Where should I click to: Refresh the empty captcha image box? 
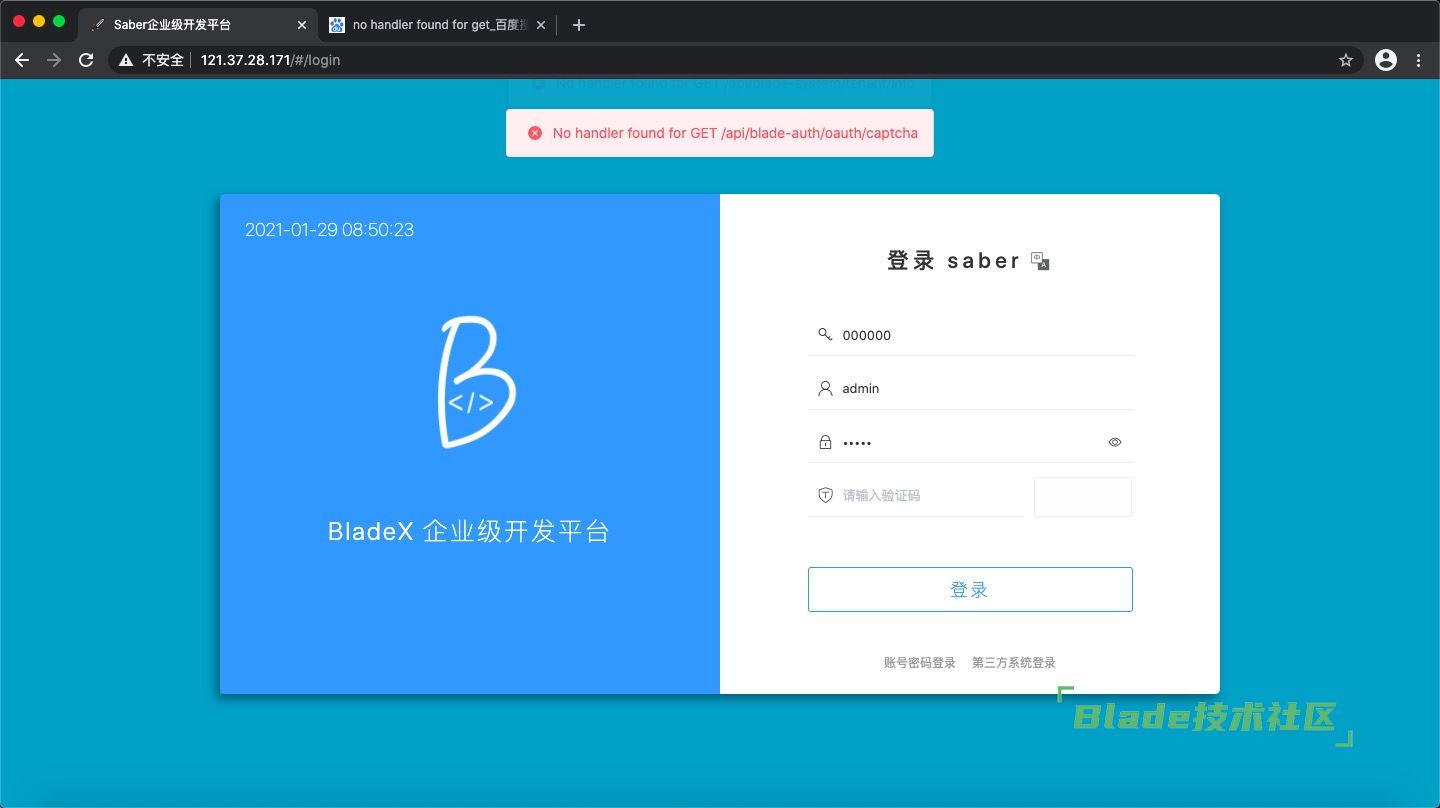pos(1083,497)
